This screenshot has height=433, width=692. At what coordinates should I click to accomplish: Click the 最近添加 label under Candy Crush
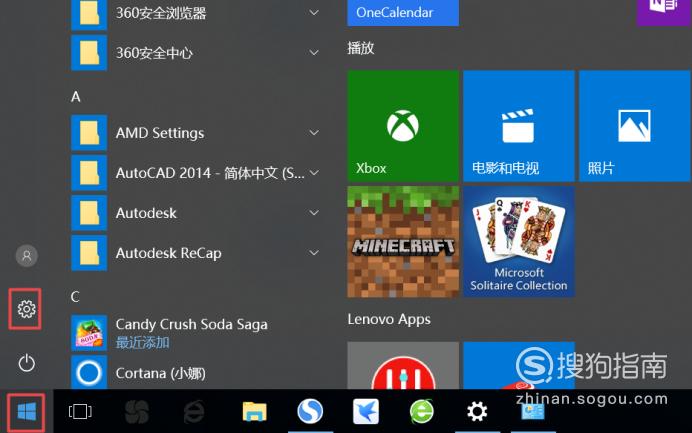(143, 343)
